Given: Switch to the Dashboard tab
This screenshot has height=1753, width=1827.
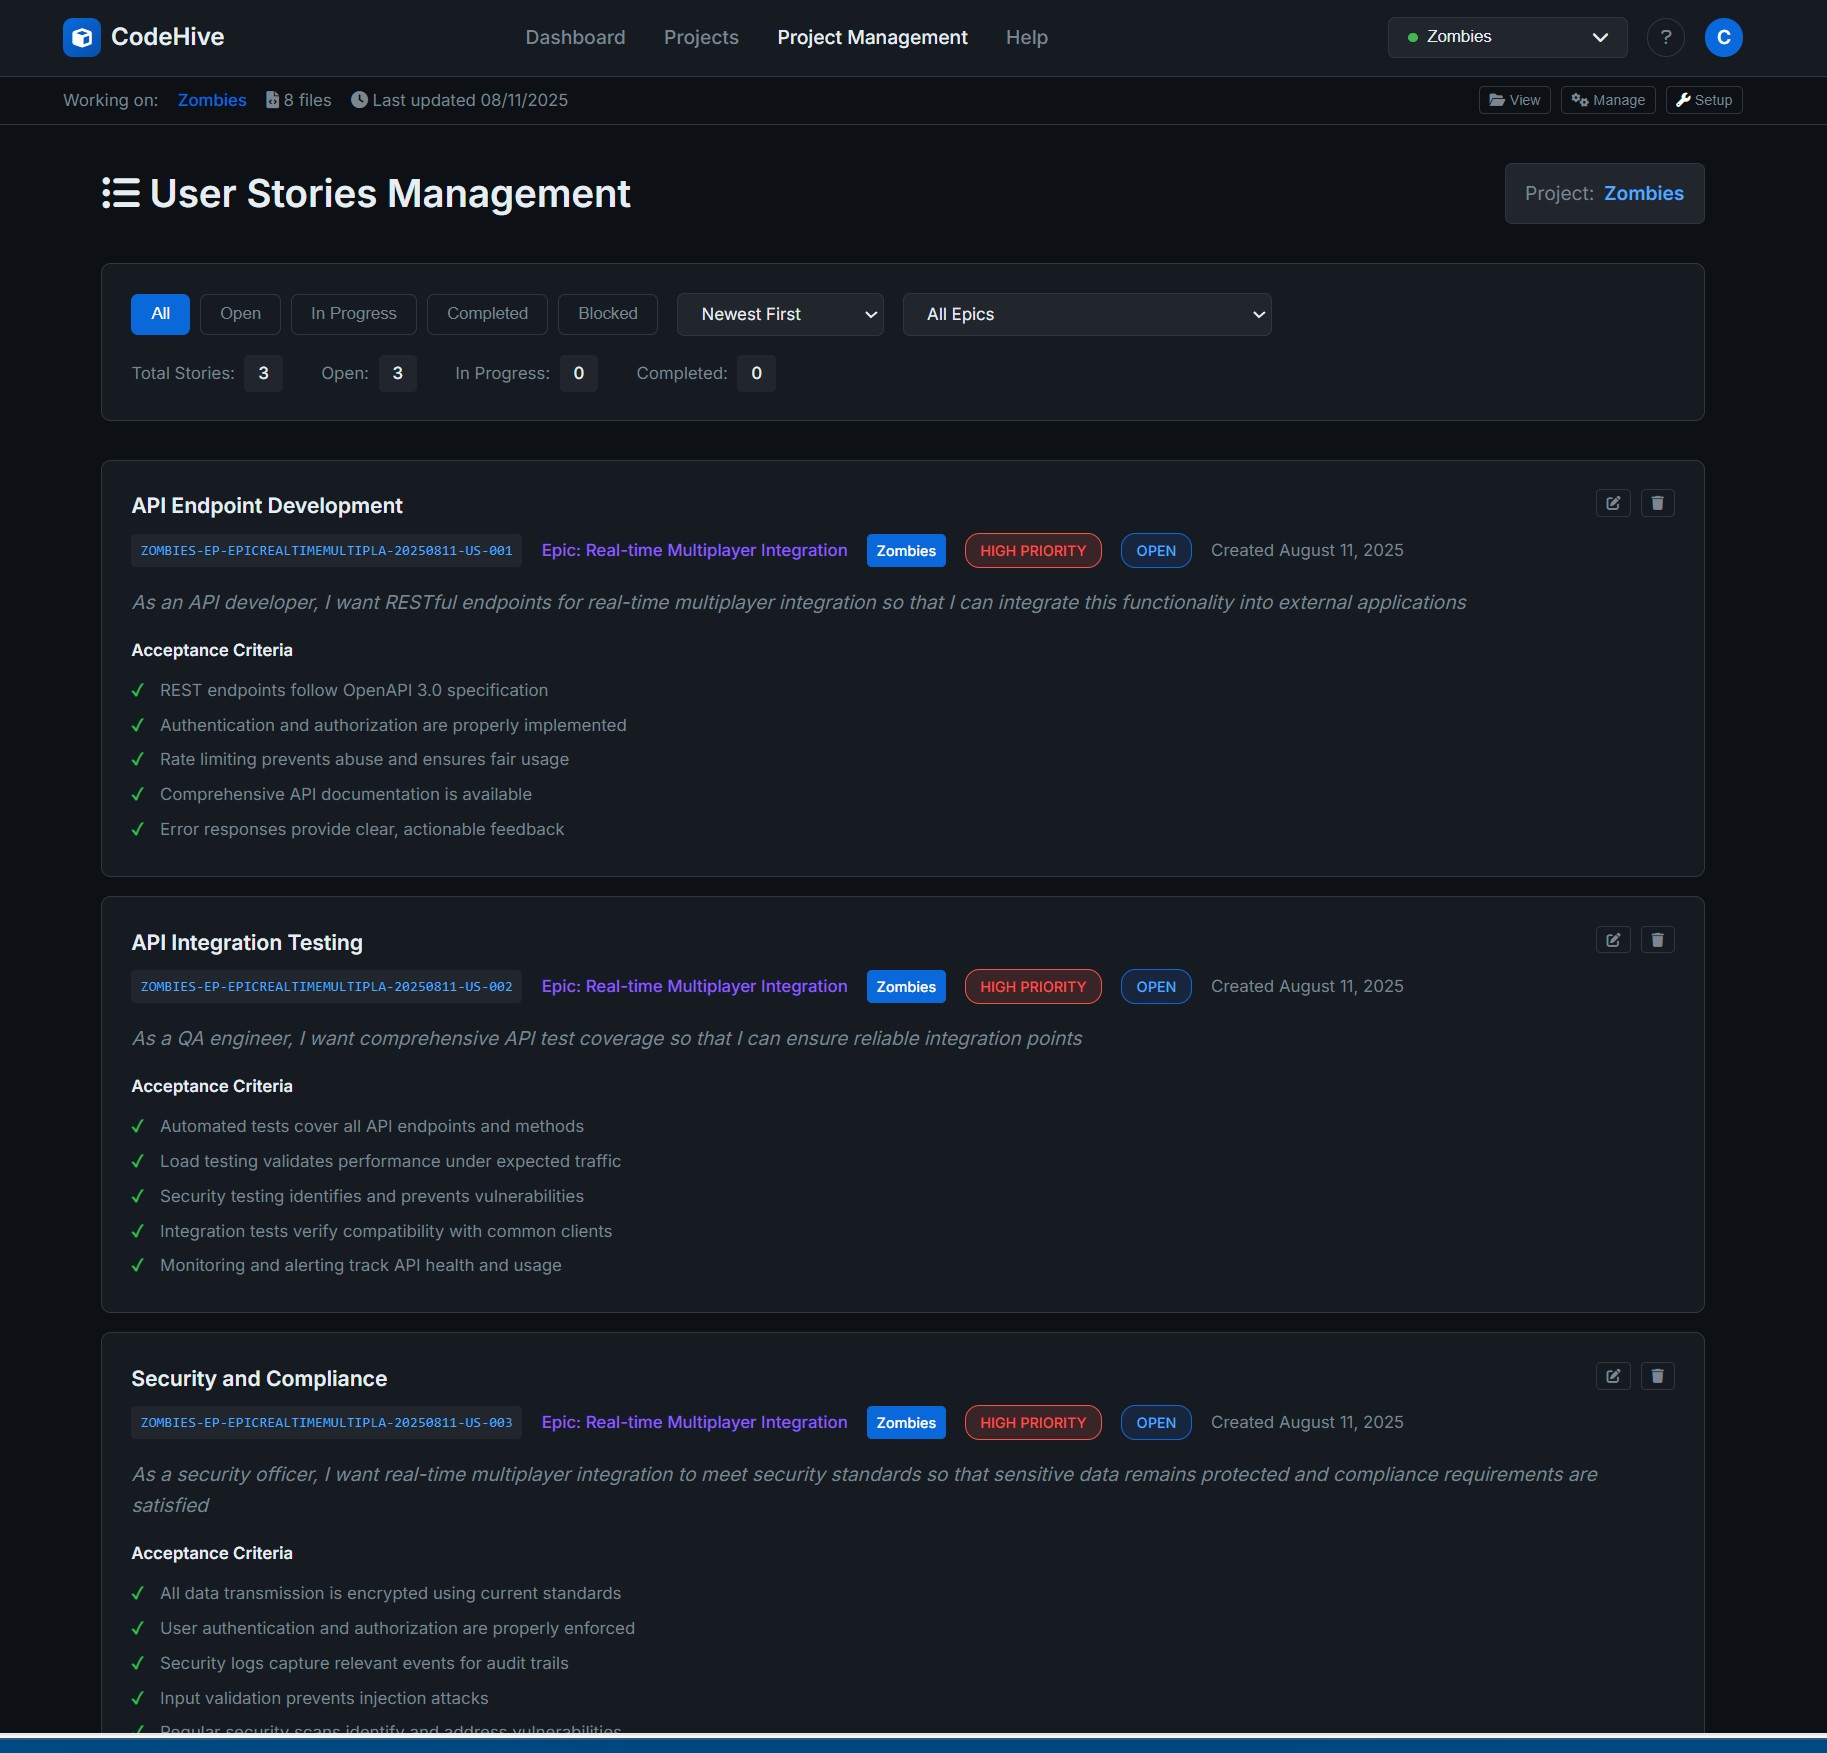Looking at the screenshot, I should click(575, 37).
